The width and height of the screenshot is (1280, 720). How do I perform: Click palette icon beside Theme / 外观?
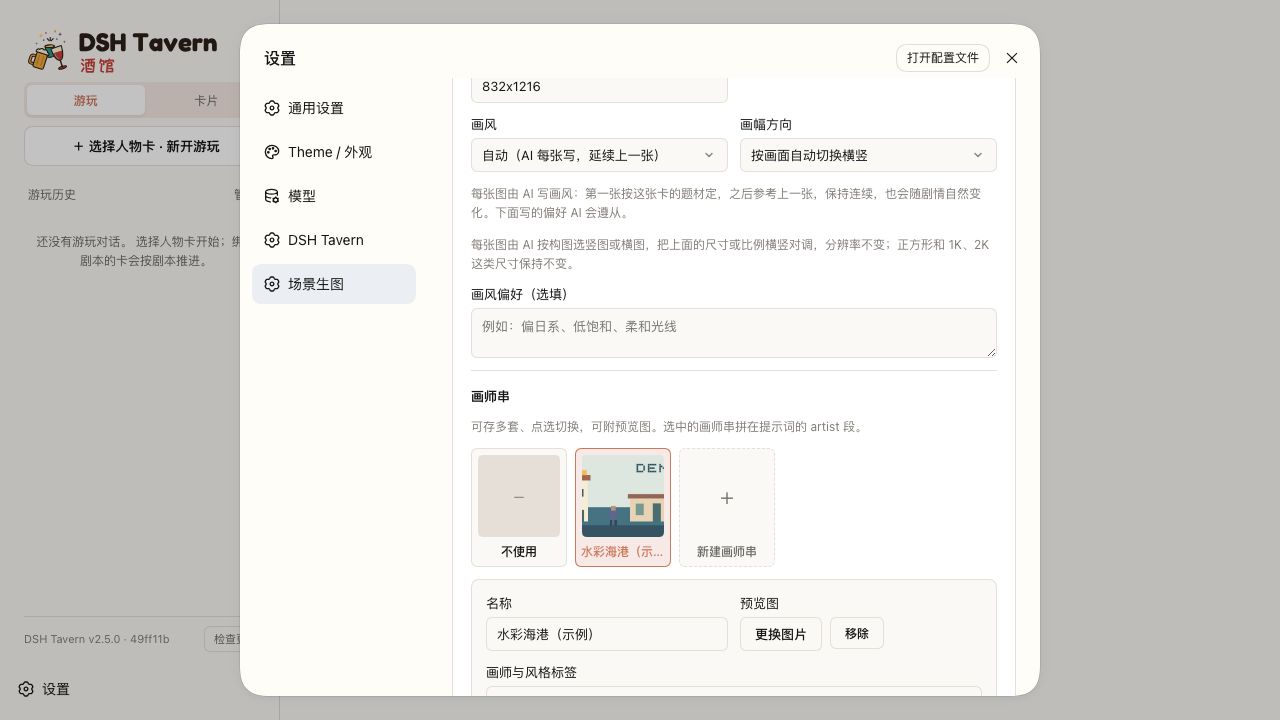272,152
